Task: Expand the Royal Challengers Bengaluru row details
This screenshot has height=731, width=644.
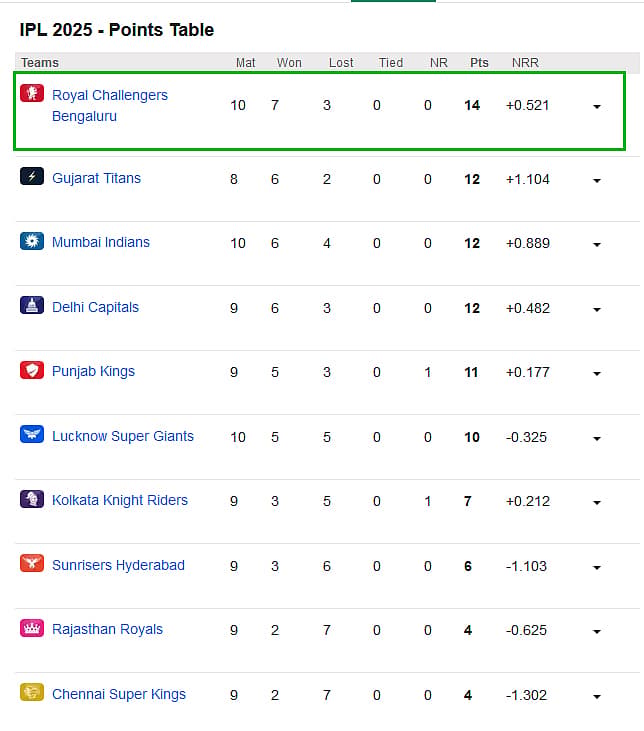Action: click(596, 107)
